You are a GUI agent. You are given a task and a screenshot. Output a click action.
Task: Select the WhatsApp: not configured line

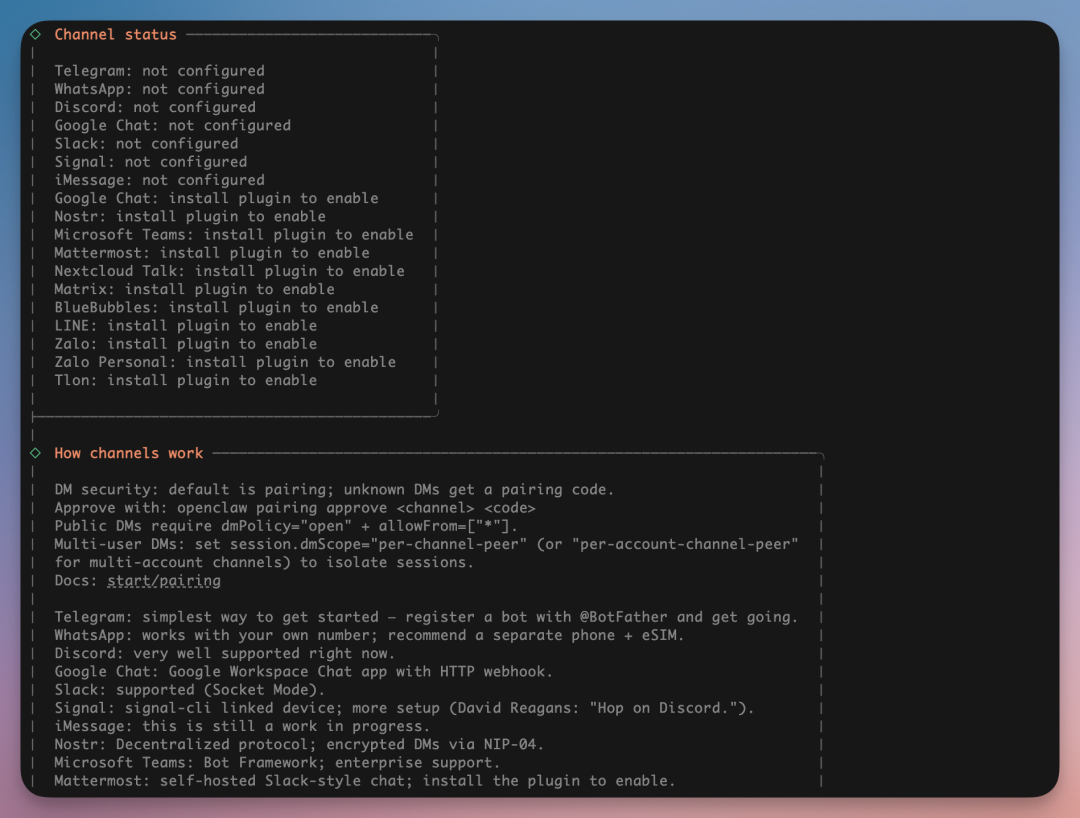(159, 89)
